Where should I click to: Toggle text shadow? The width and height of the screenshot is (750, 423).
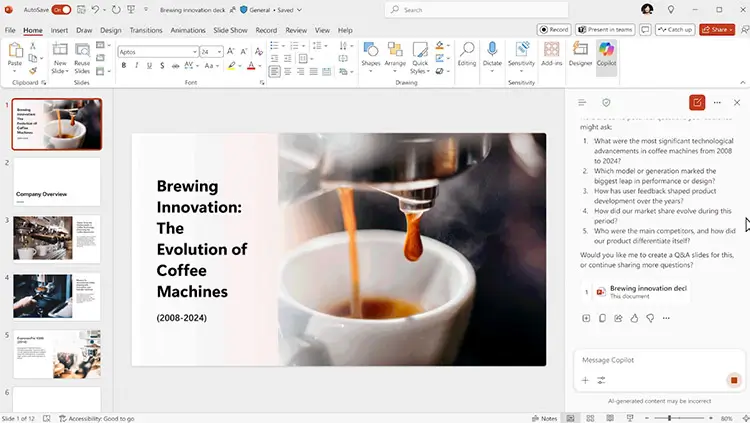(162, 66)
